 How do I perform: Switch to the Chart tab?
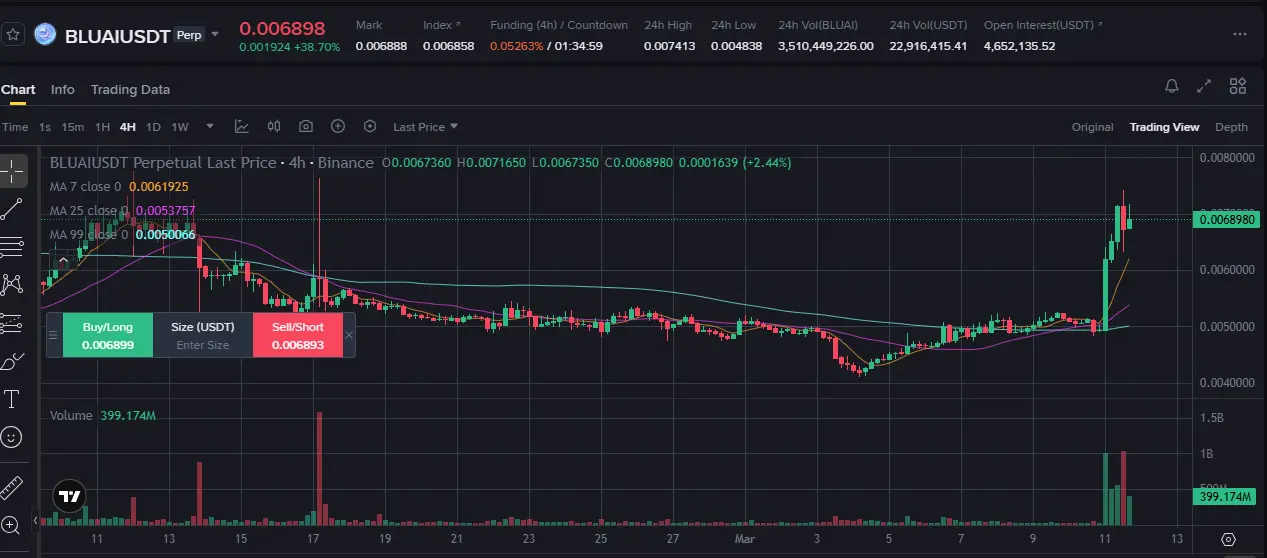pos(18,89)
